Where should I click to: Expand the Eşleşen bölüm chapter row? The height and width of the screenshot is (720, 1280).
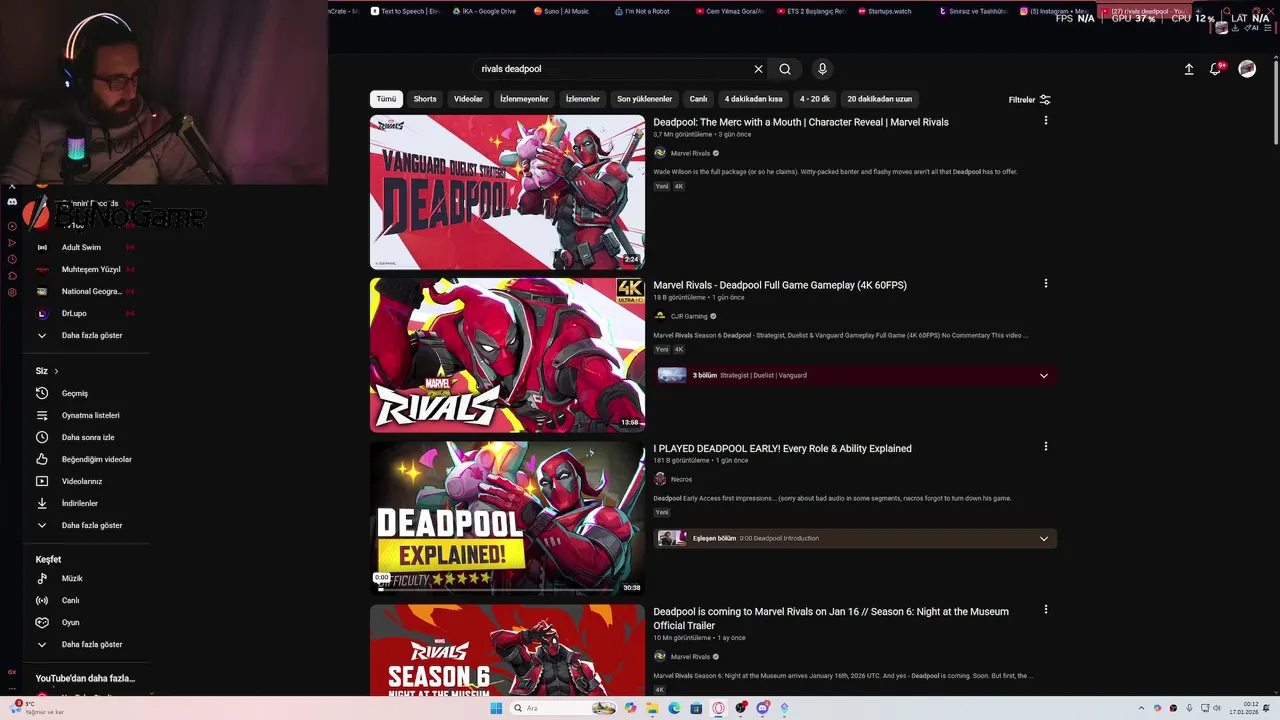pos(855,538)
